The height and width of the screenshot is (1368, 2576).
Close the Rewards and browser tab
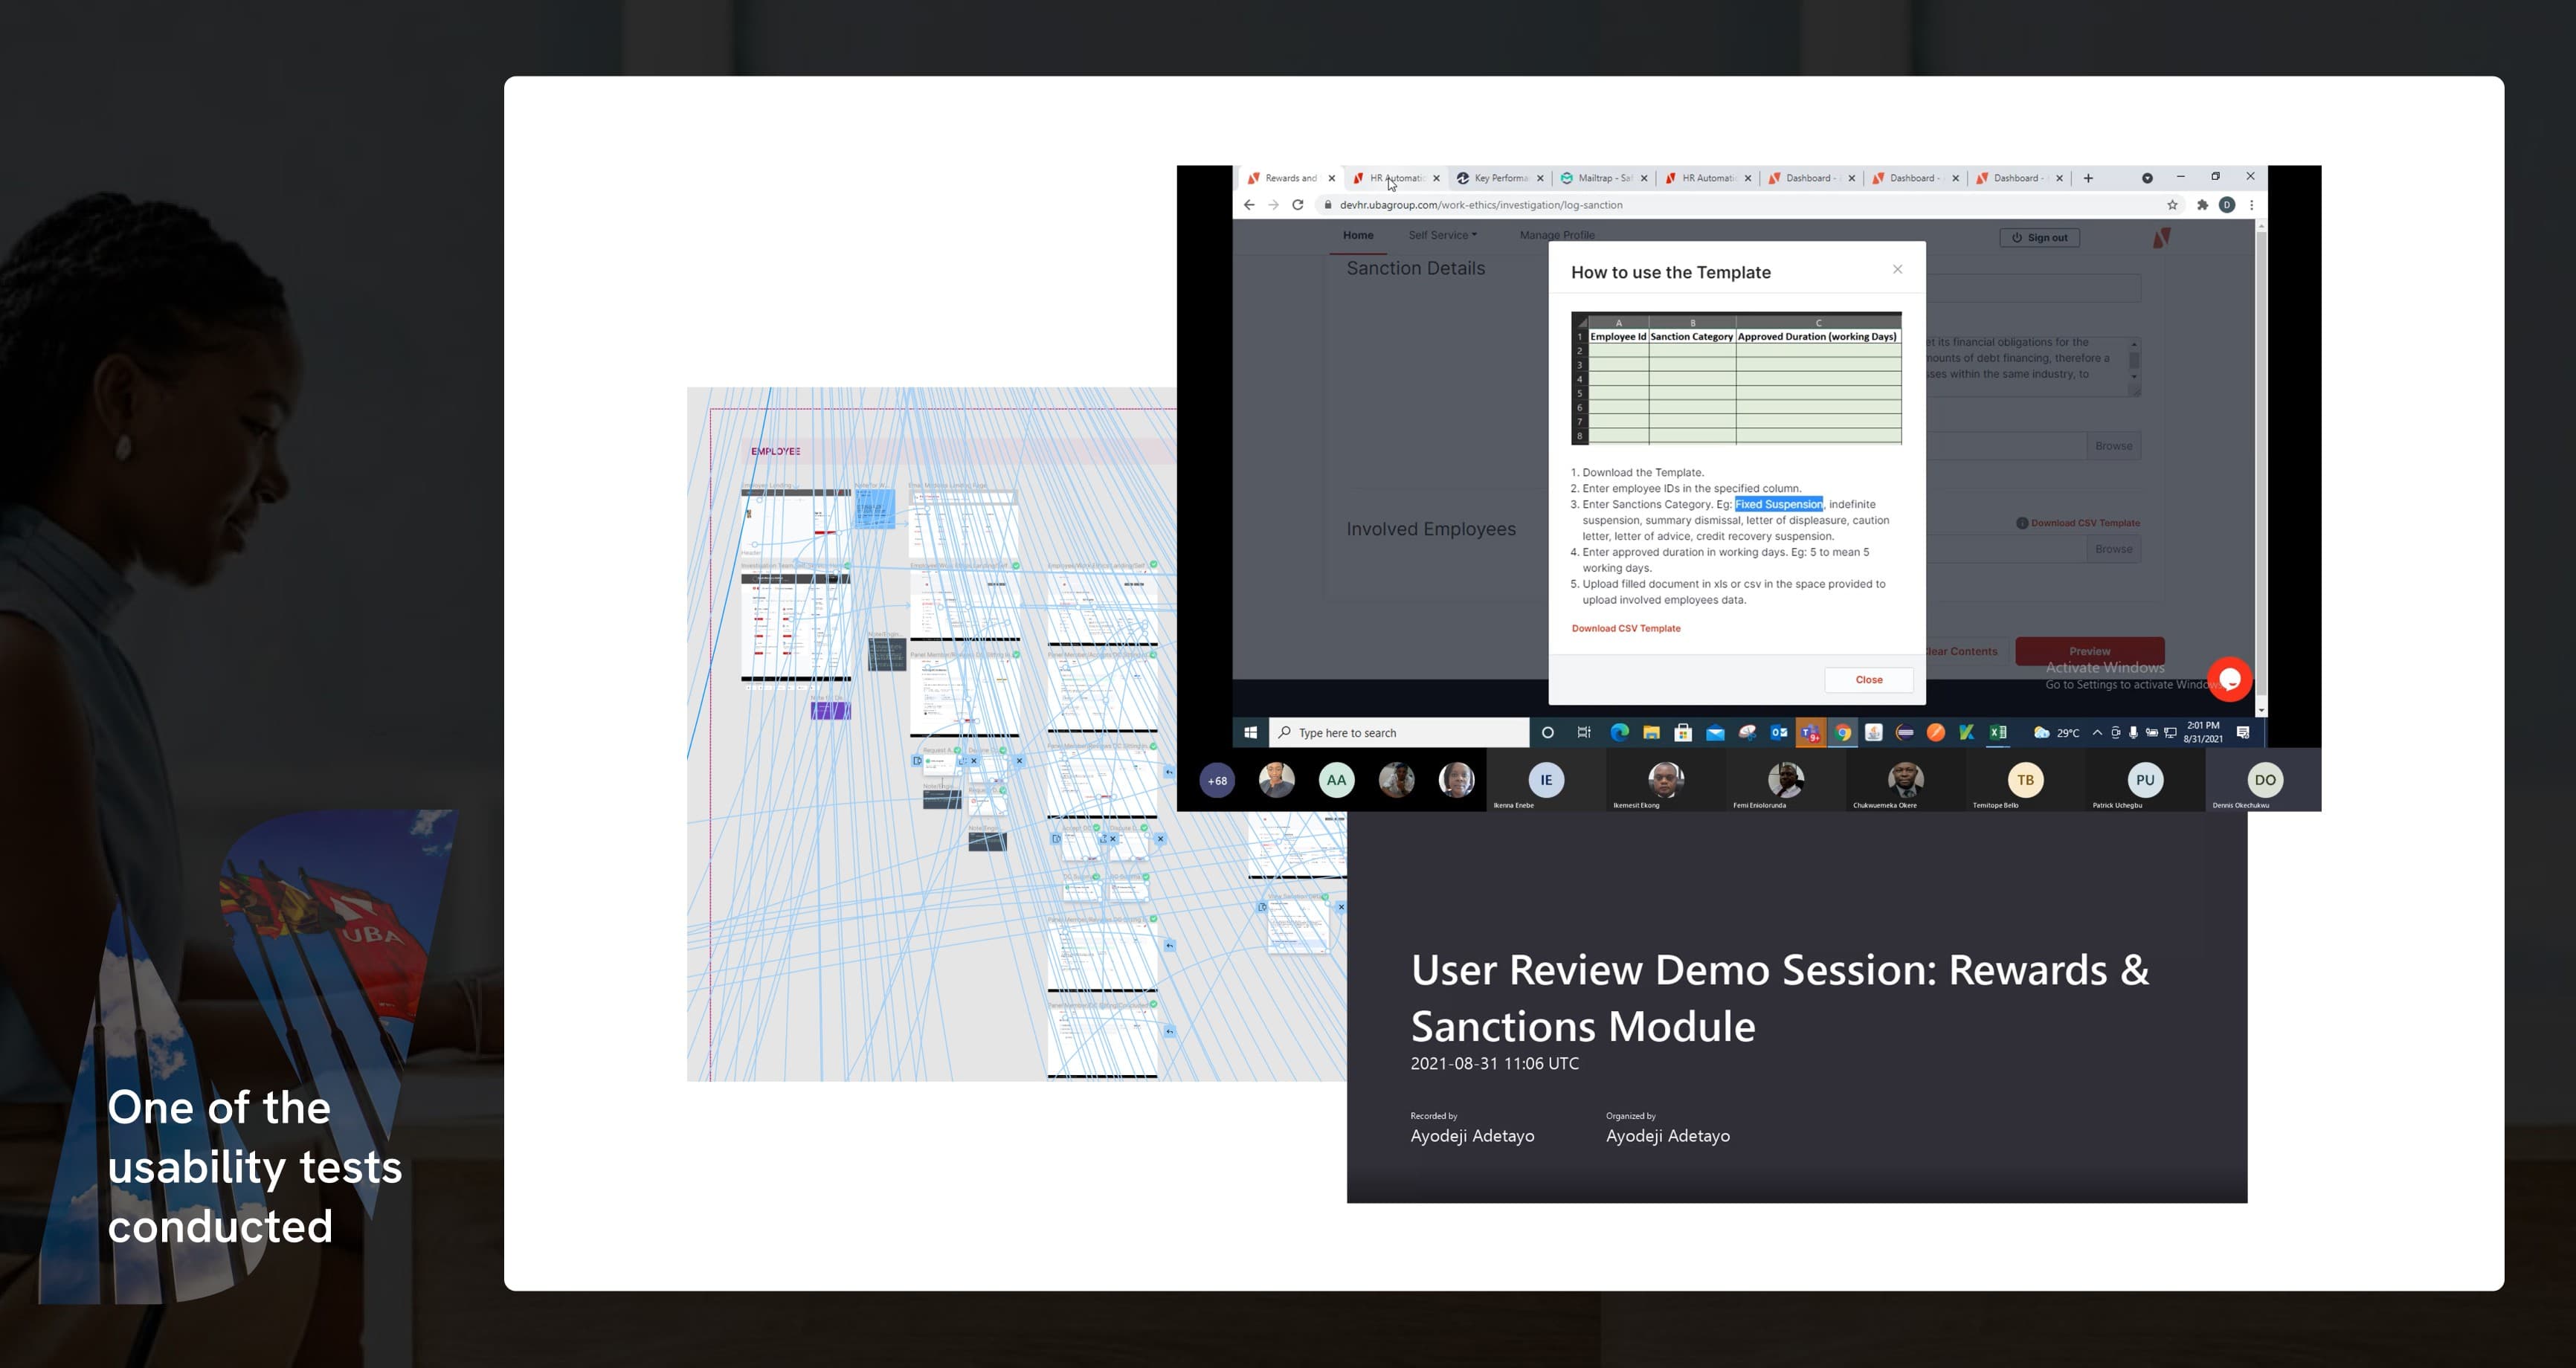1331,178
